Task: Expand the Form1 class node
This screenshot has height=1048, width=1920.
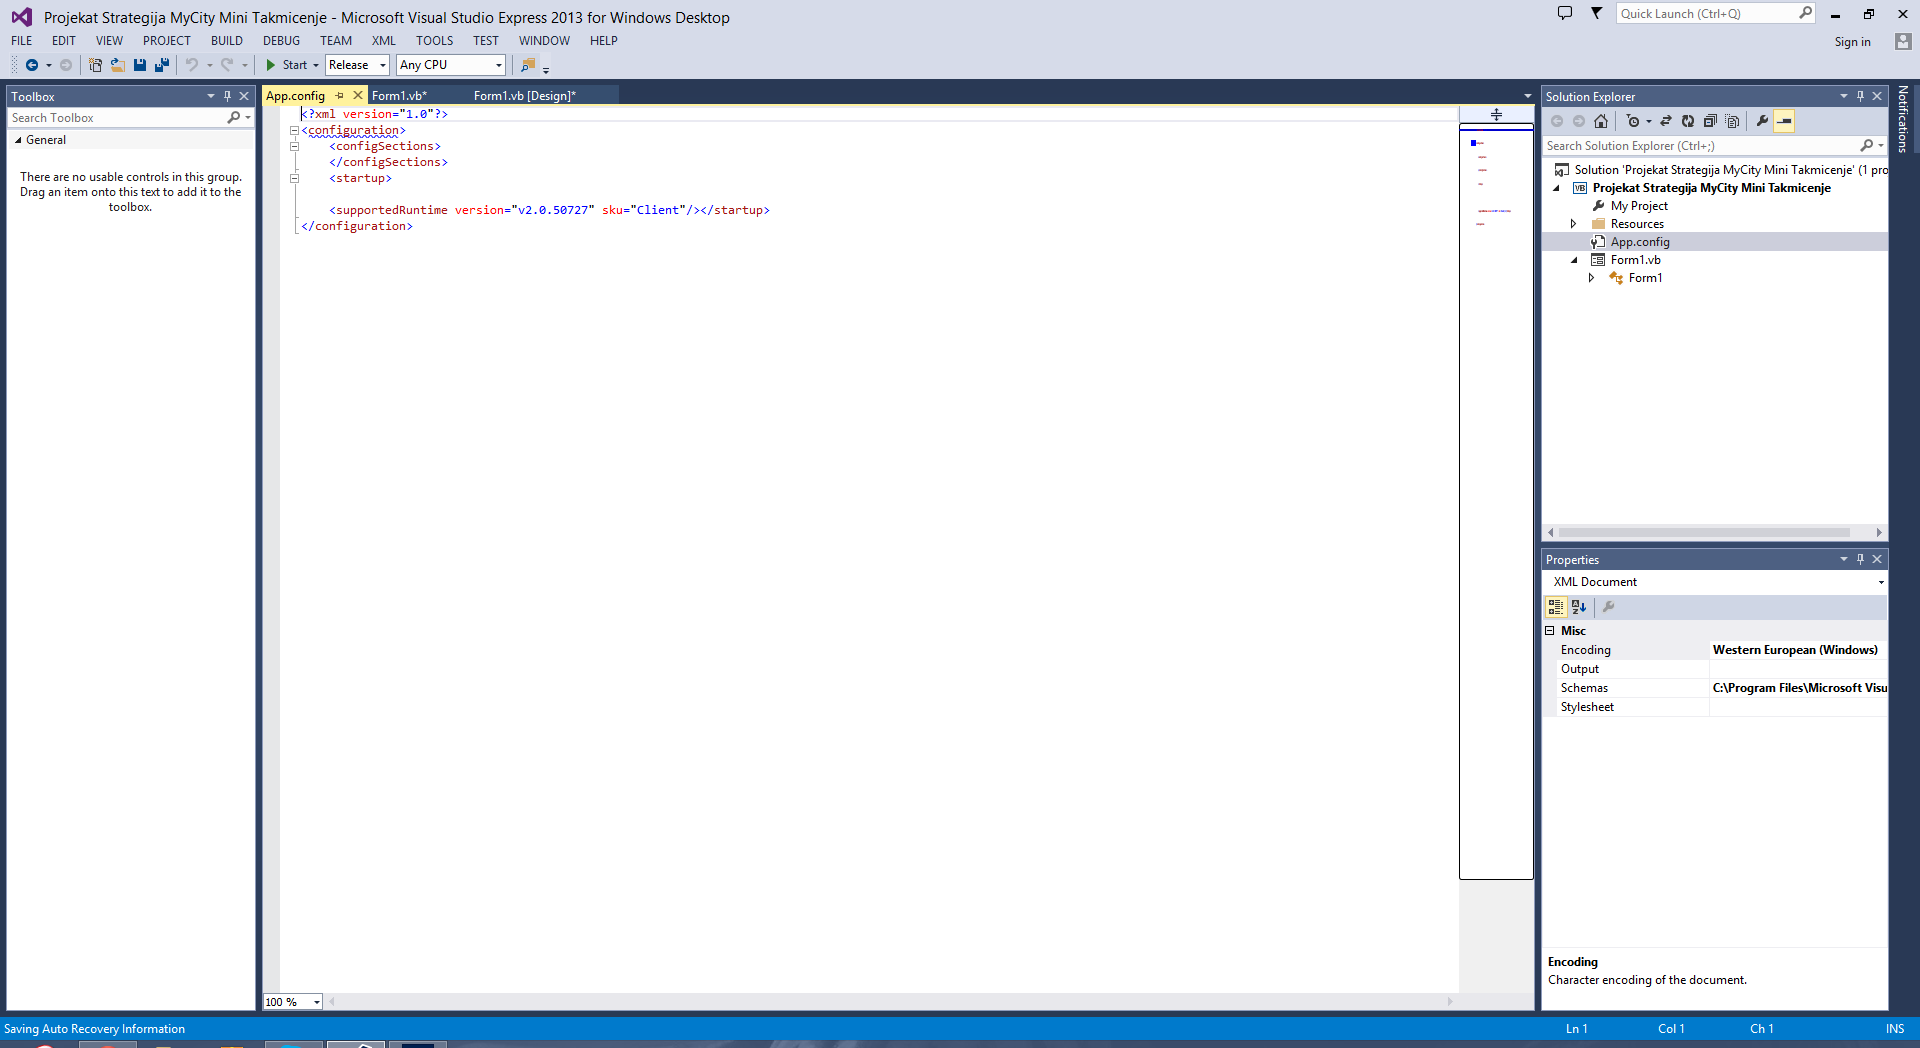Action: (x=1592, y=278)
